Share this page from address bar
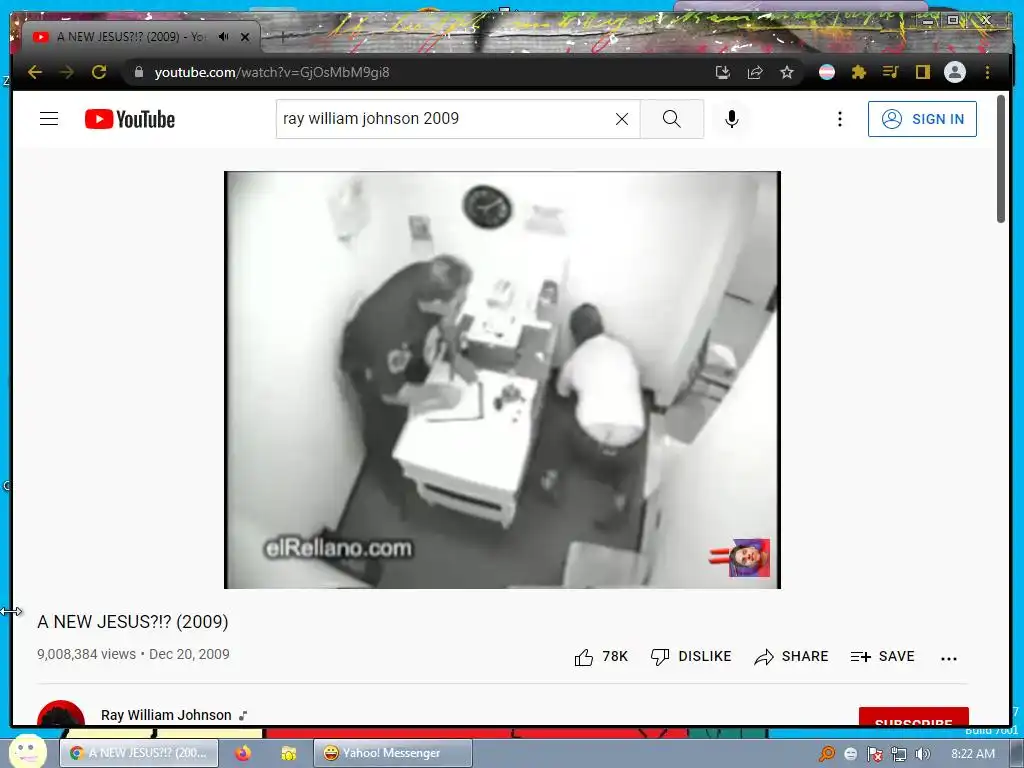Screen dimensions: 1024x768 [755, 72]
